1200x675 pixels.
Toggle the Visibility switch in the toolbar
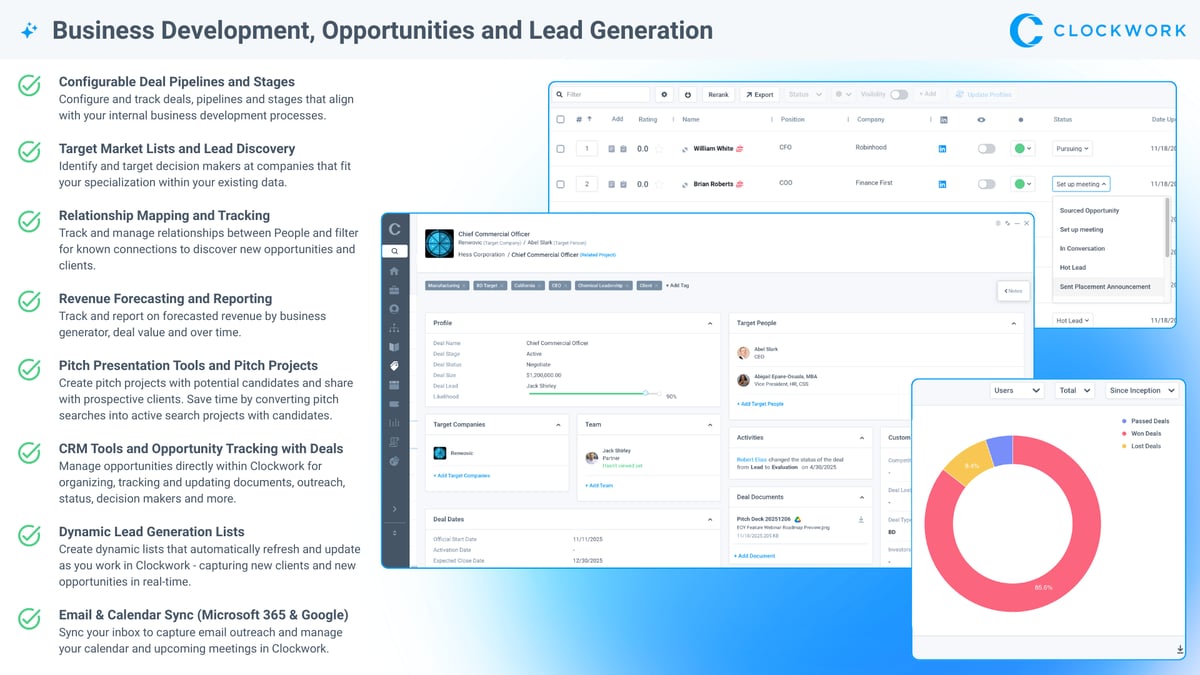click(x=899, y=95)
